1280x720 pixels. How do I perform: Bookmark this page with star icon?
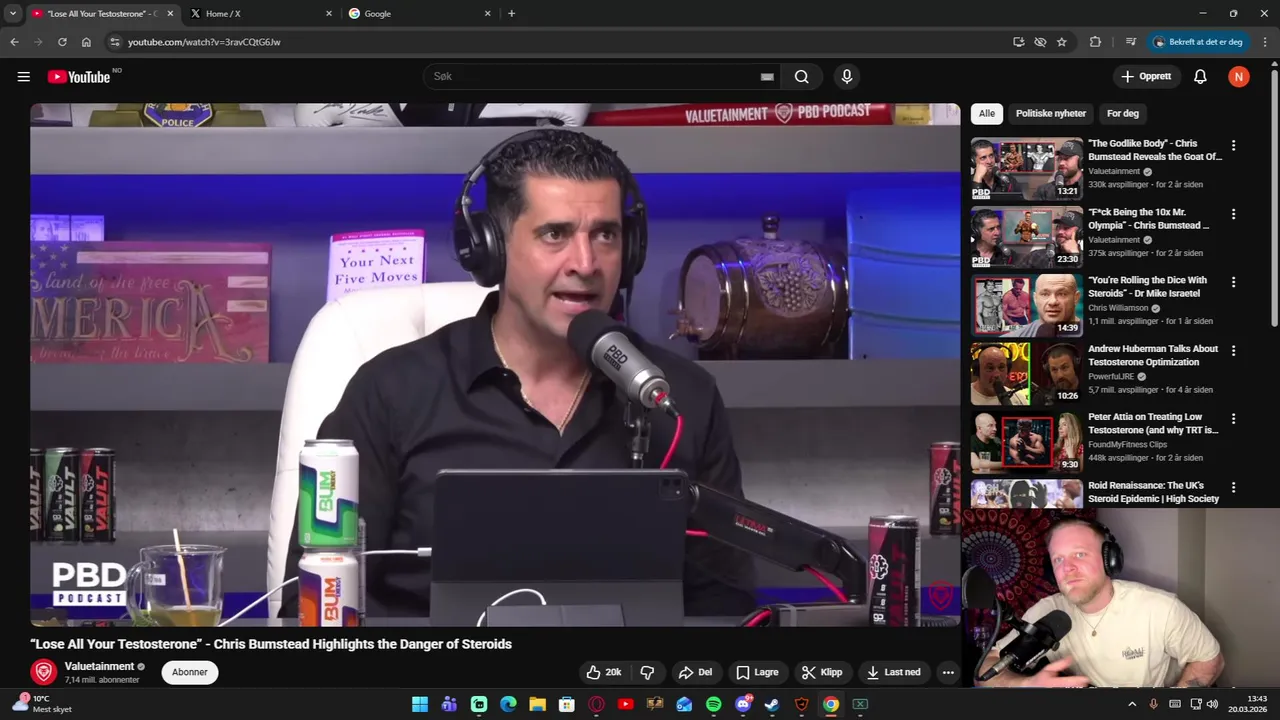[1062, 42]
